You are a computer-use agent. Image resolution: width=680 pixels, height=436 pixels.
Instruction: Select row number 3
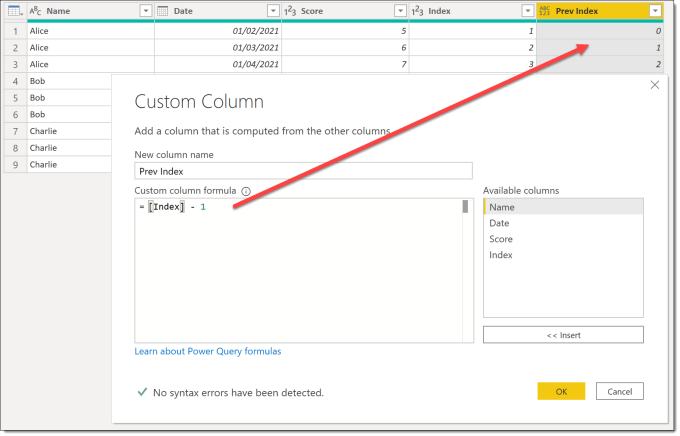16,65
